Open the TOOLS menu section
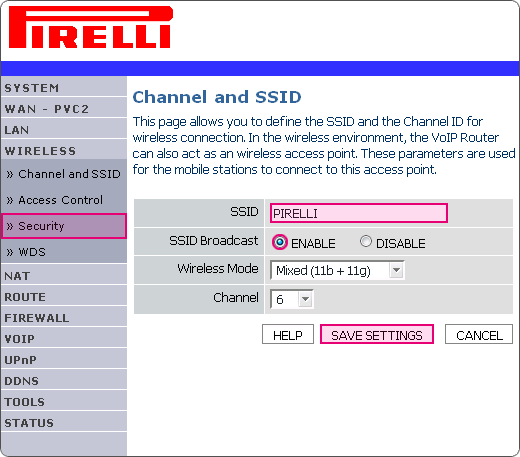This screenshot has width=520, height=457. coord(64,402)
